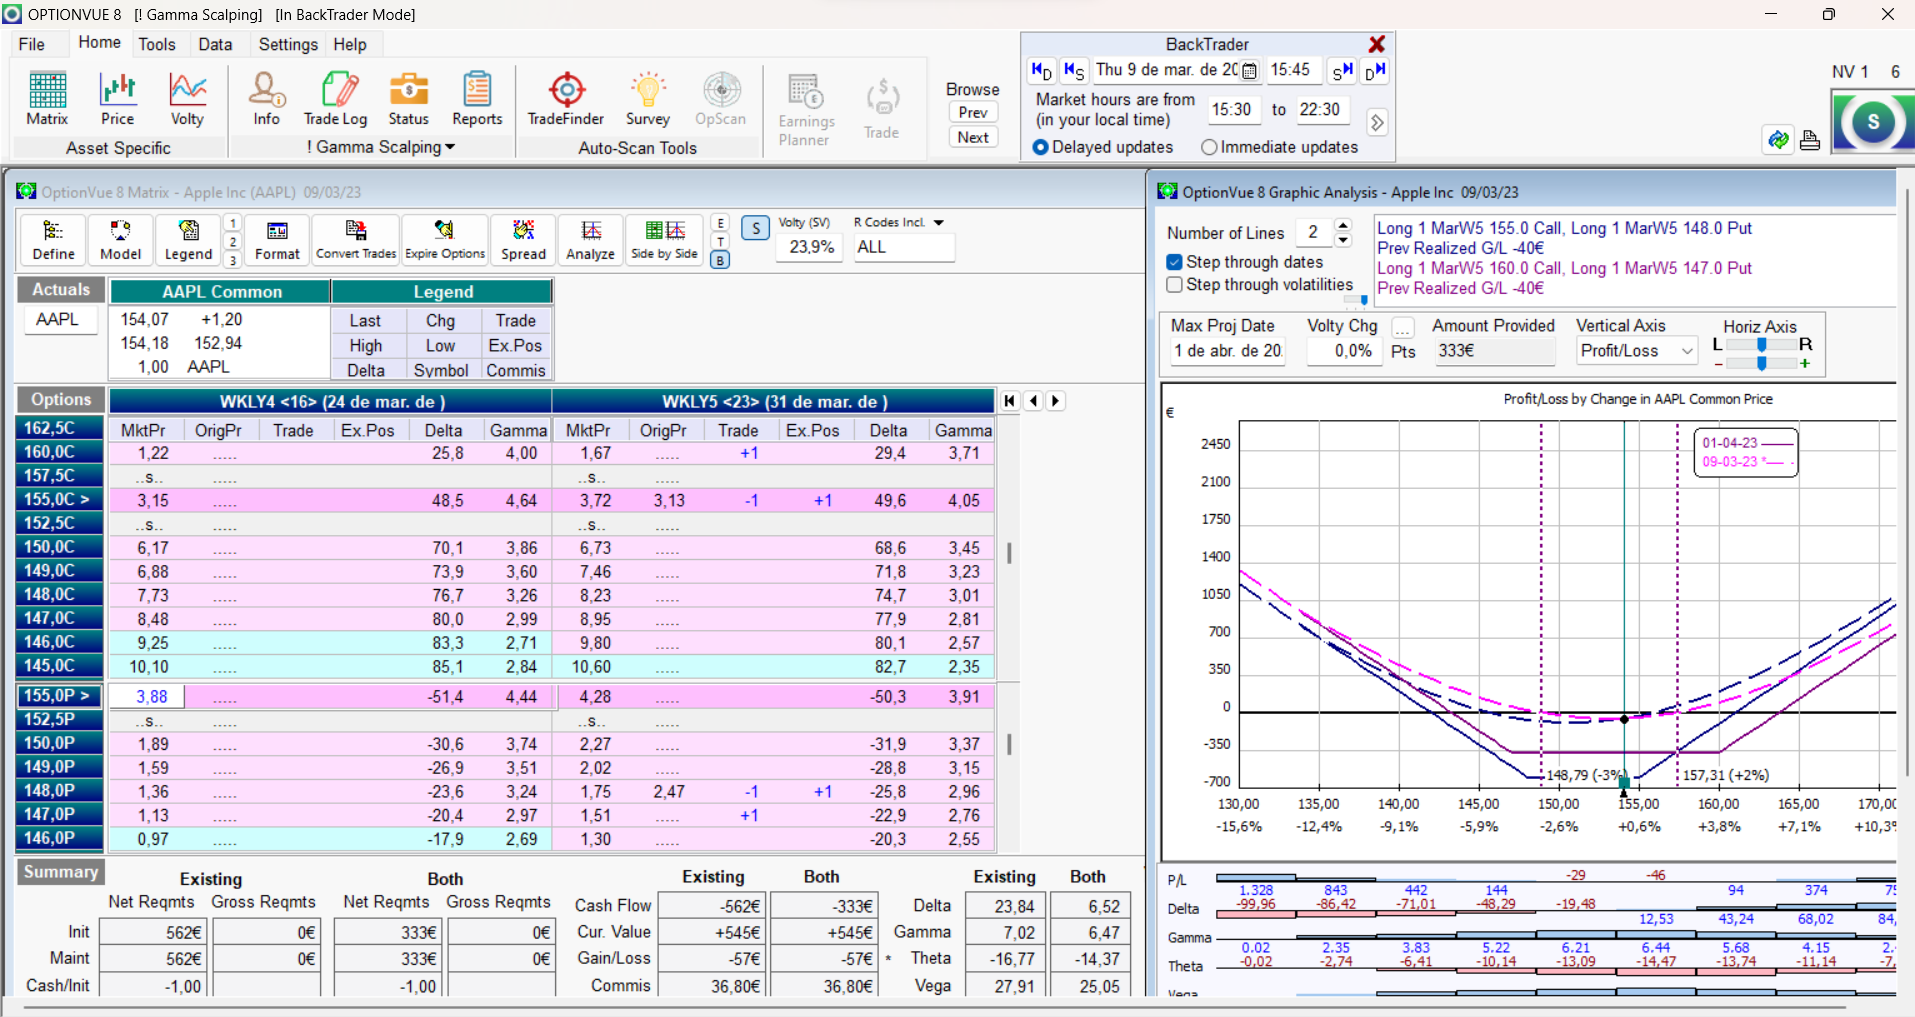Click the Legend tool icon
The width and height of the screenshot is (1915, 1017).
click(188, 241)
